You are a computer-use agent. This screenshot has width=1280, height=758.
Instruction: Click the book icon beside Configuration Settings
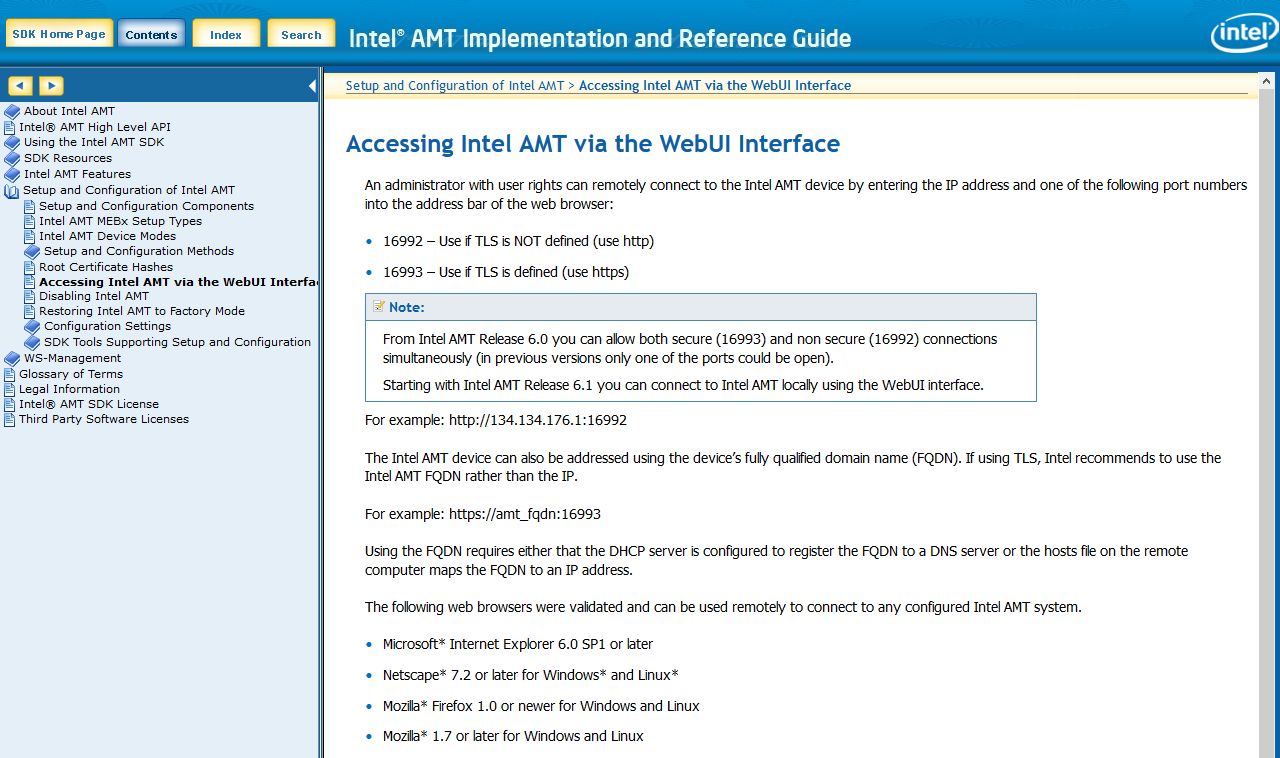coord(32,326)
